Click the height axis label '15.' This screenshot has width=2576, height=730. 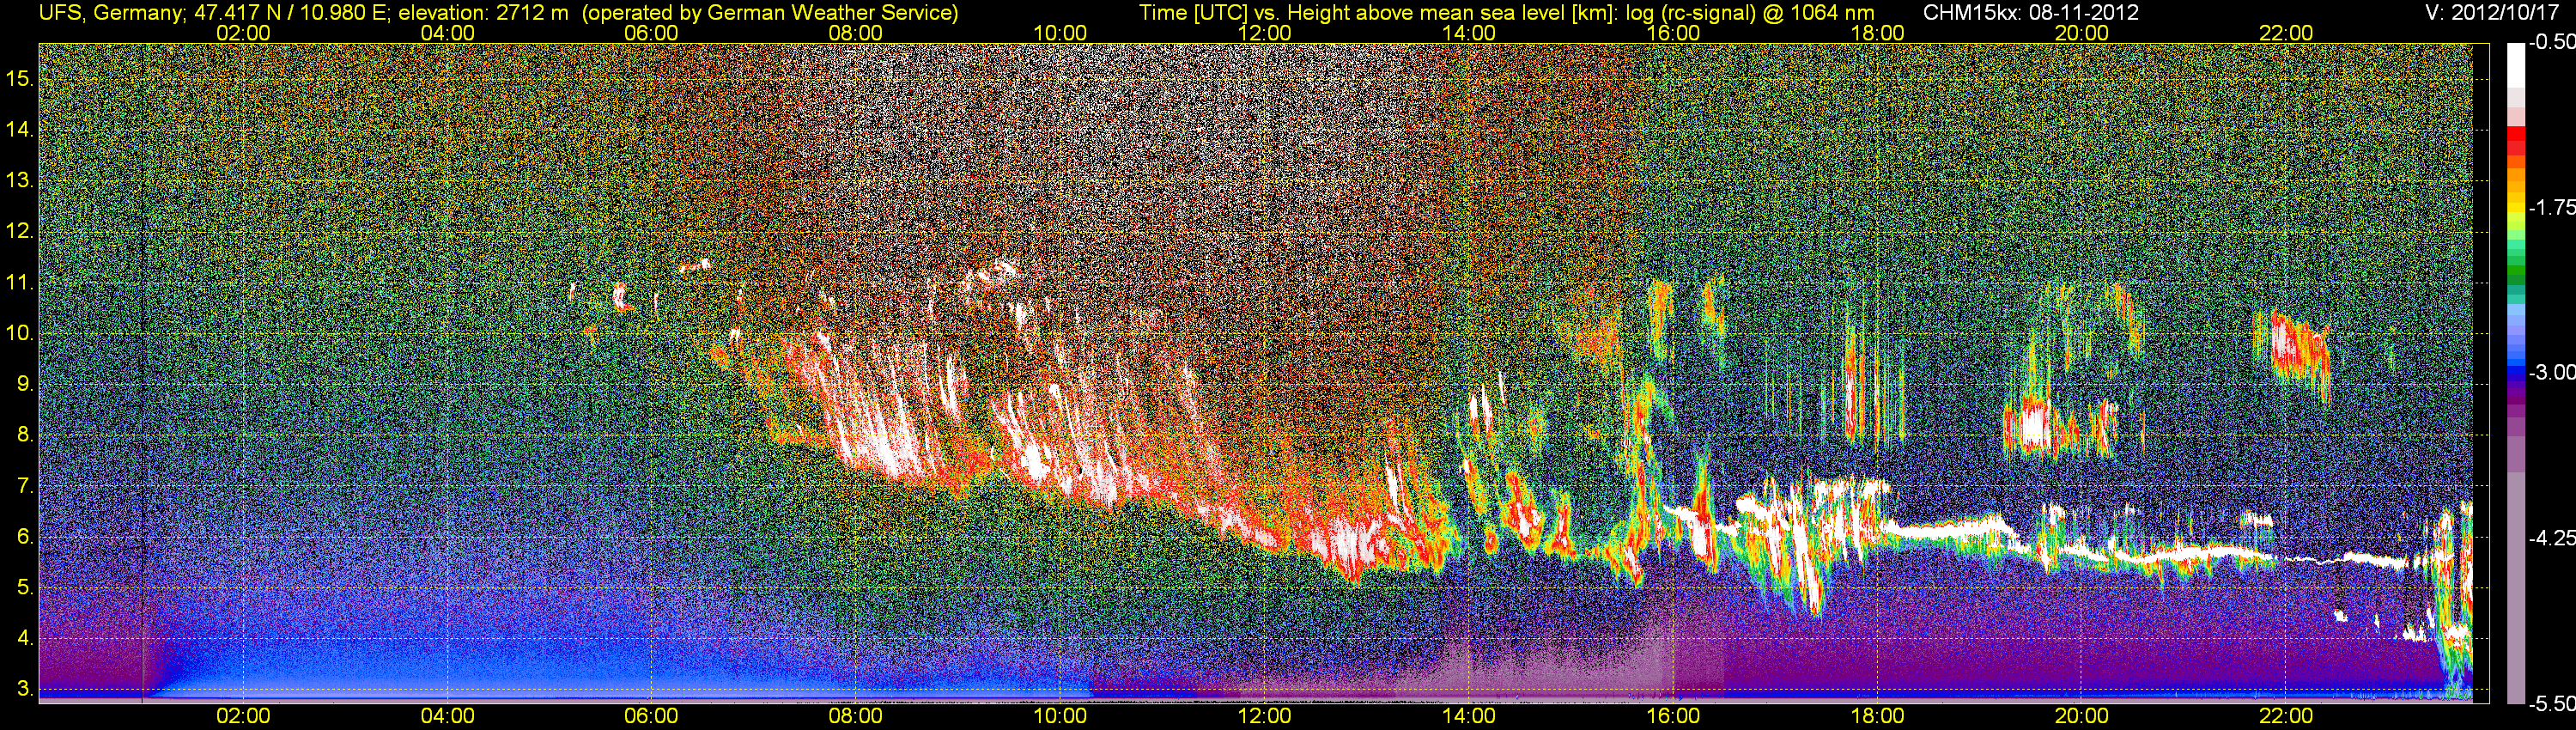coord(20,78)
